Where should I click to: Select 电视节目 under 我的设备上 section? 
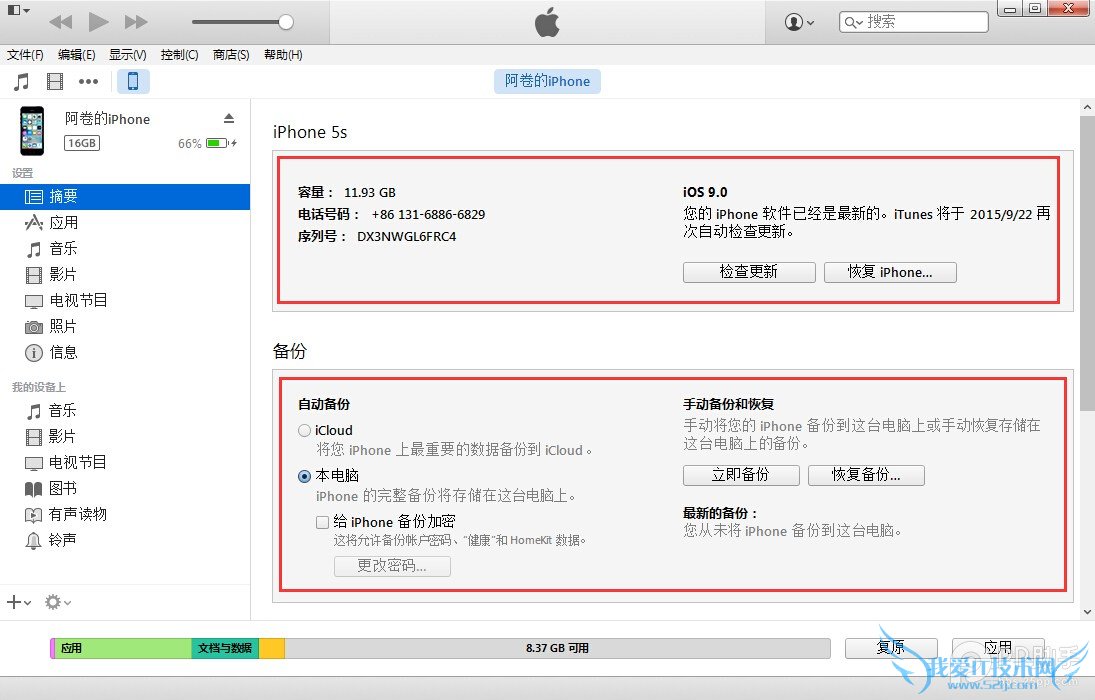pos(125,462)
